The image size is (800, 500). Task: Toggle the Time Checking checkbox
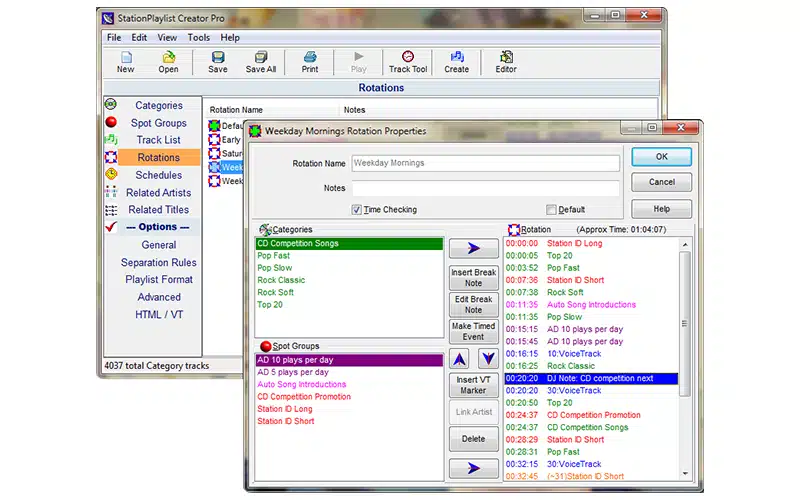(357, 210)
